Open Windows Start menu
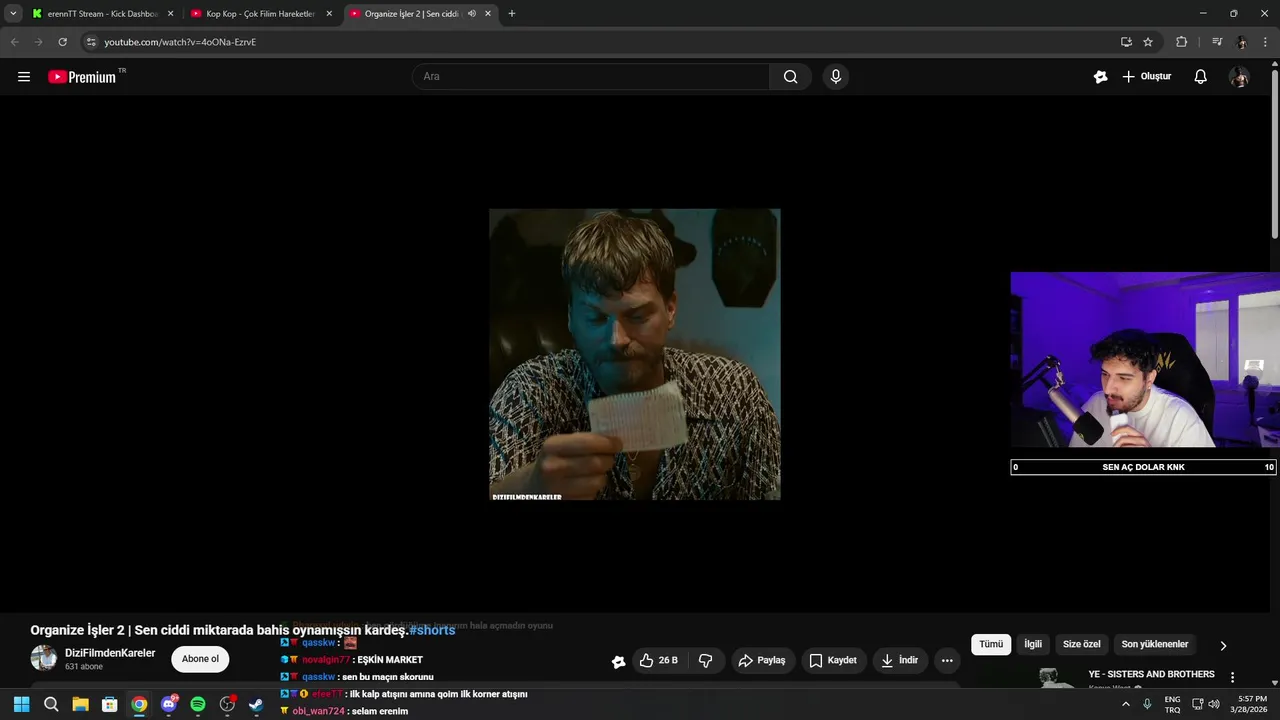This screenshot has height=720, width=1280. pyautogui.click(x=21, y=704)
